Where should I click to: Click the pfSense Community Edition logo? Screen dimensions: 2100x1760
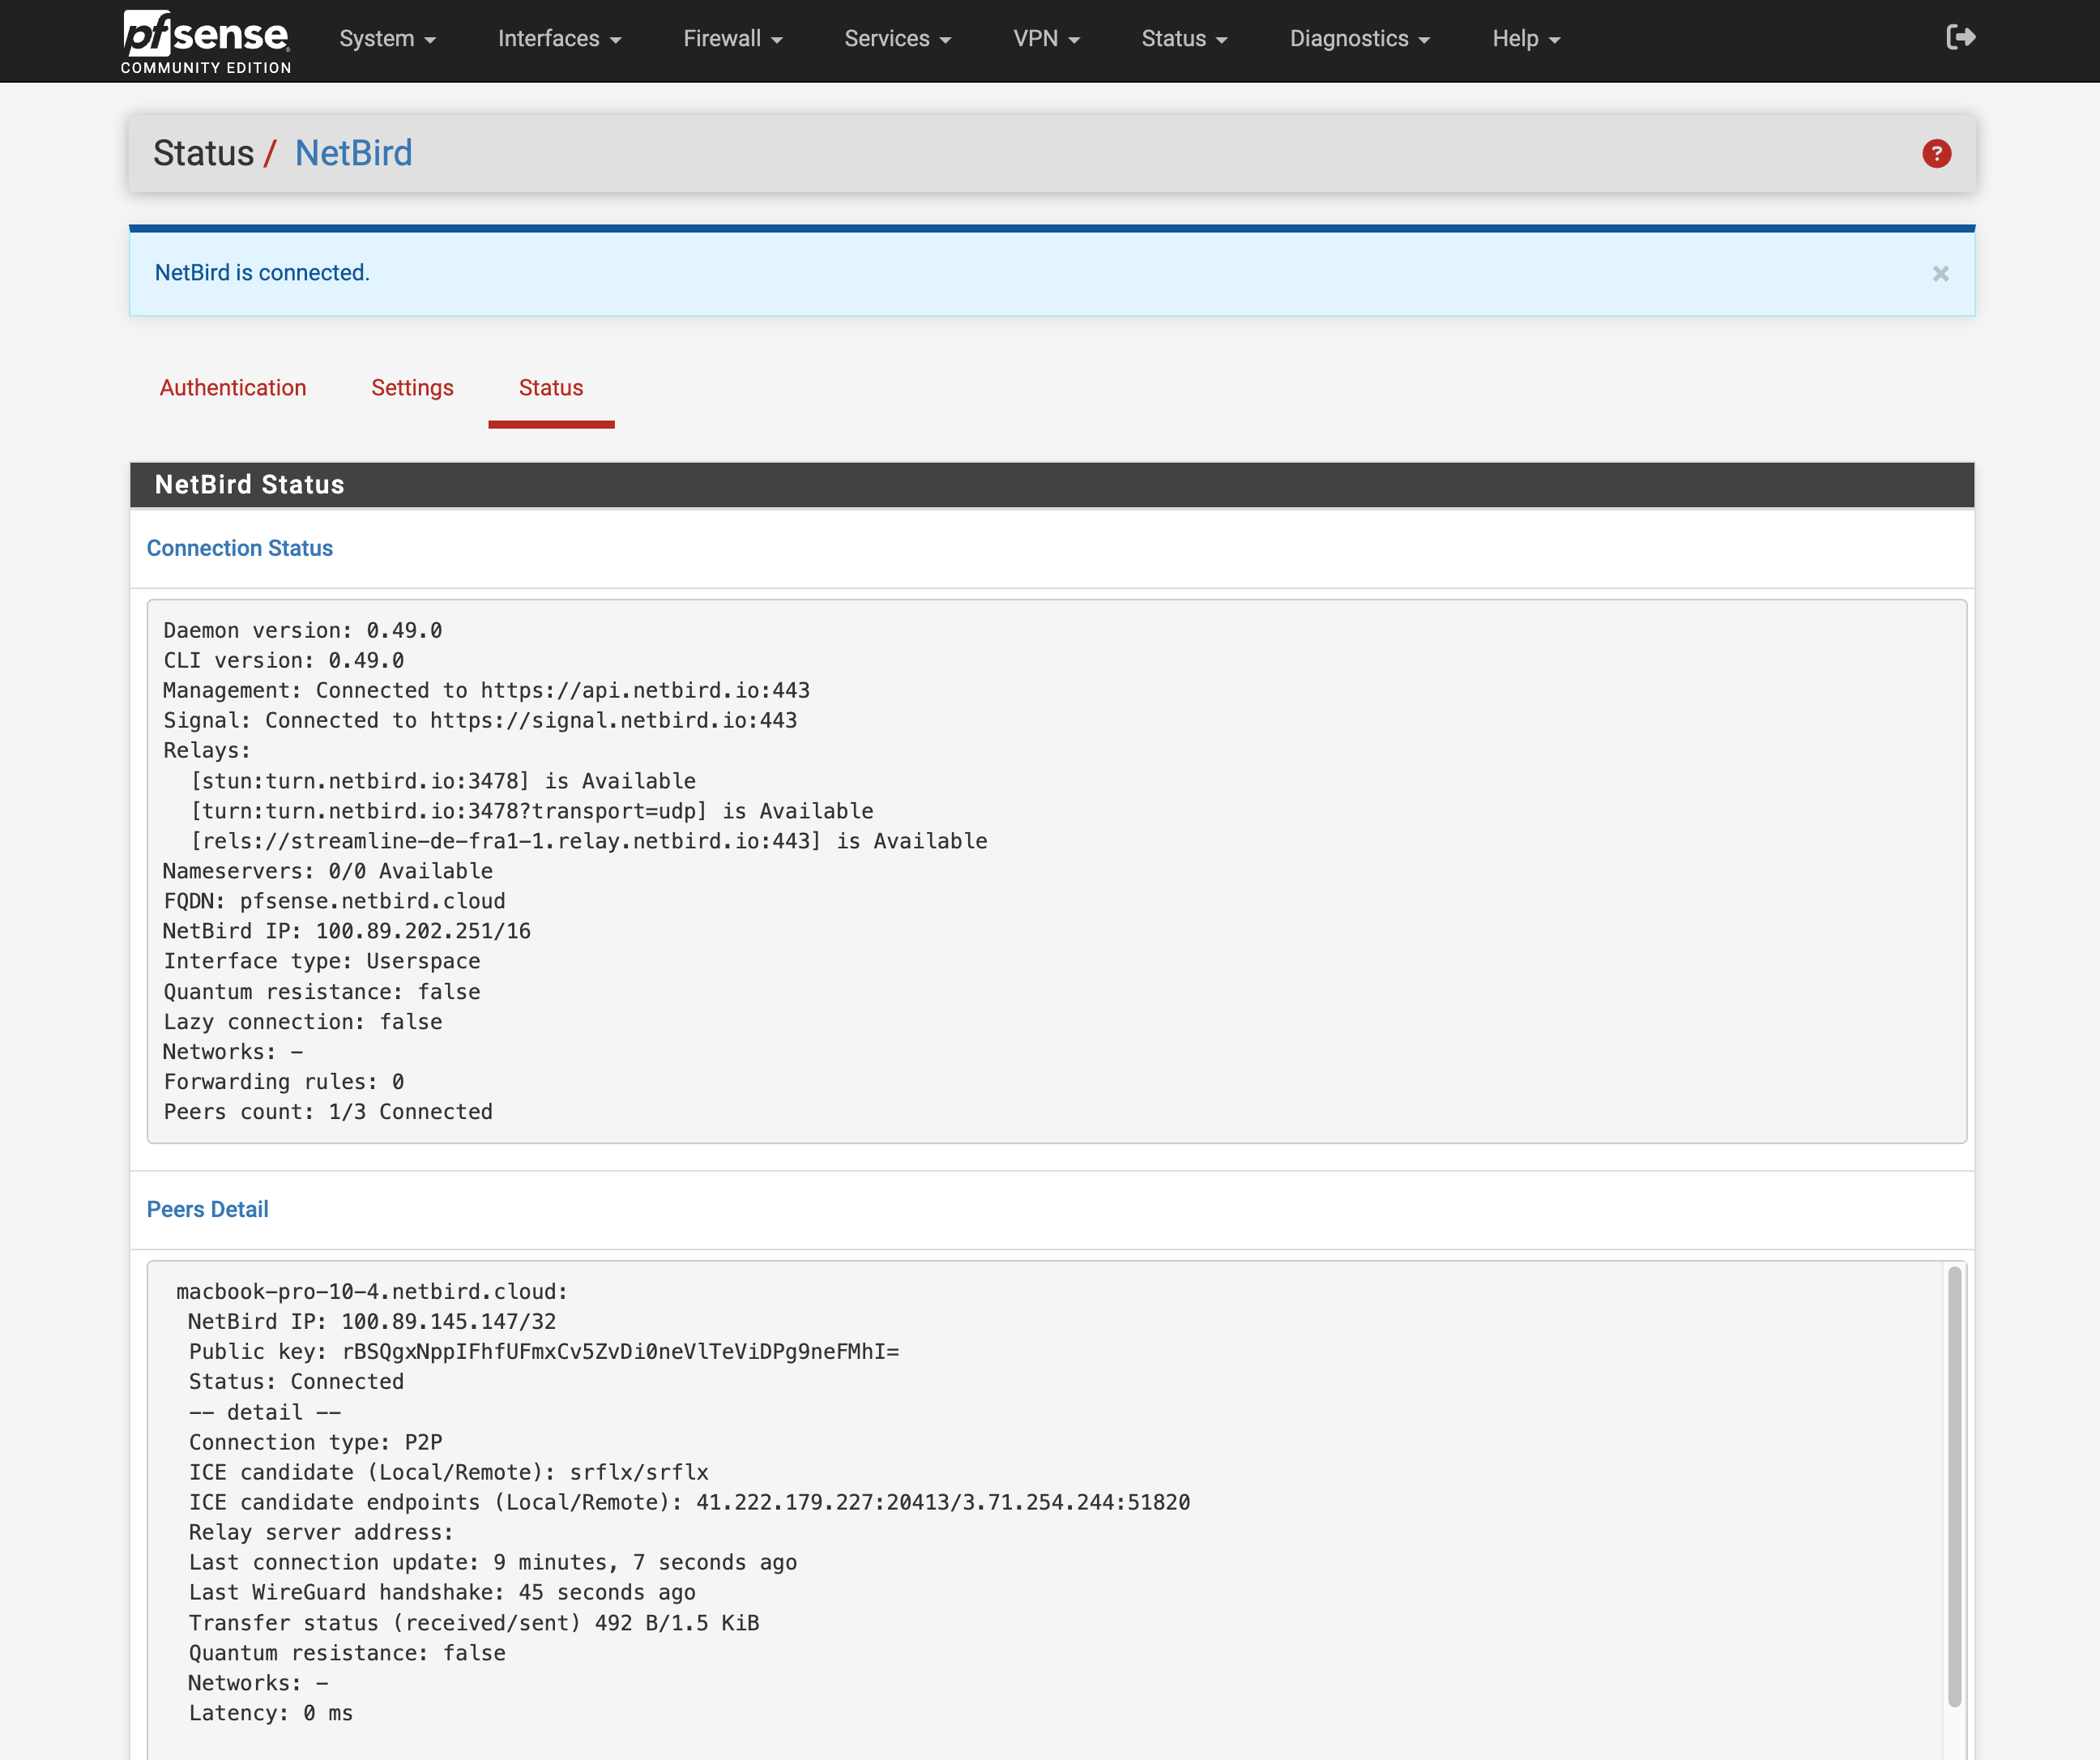tap(206, 41)
